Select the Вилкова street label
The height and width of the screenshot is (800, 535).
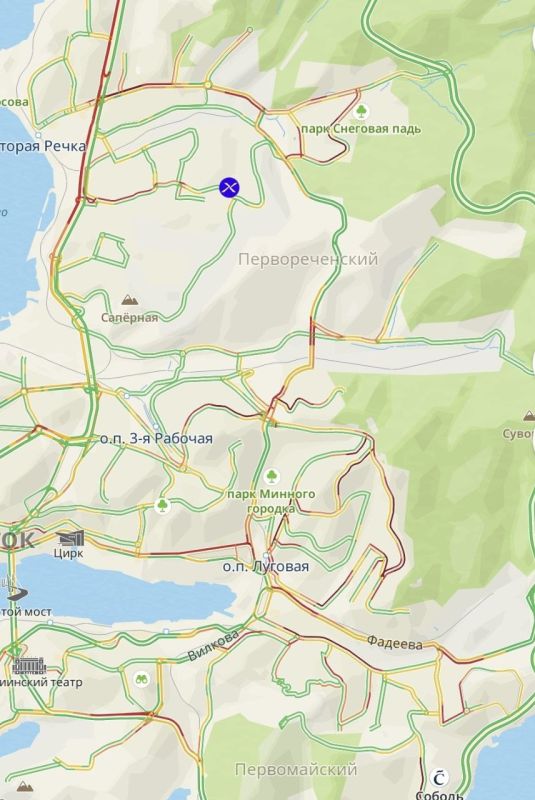coord(213,645)
